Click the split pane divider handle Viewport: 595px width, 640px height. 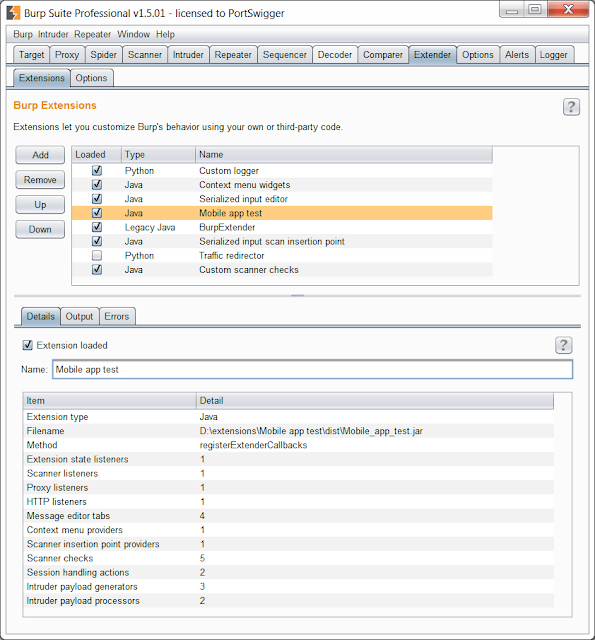coord(298,296)
